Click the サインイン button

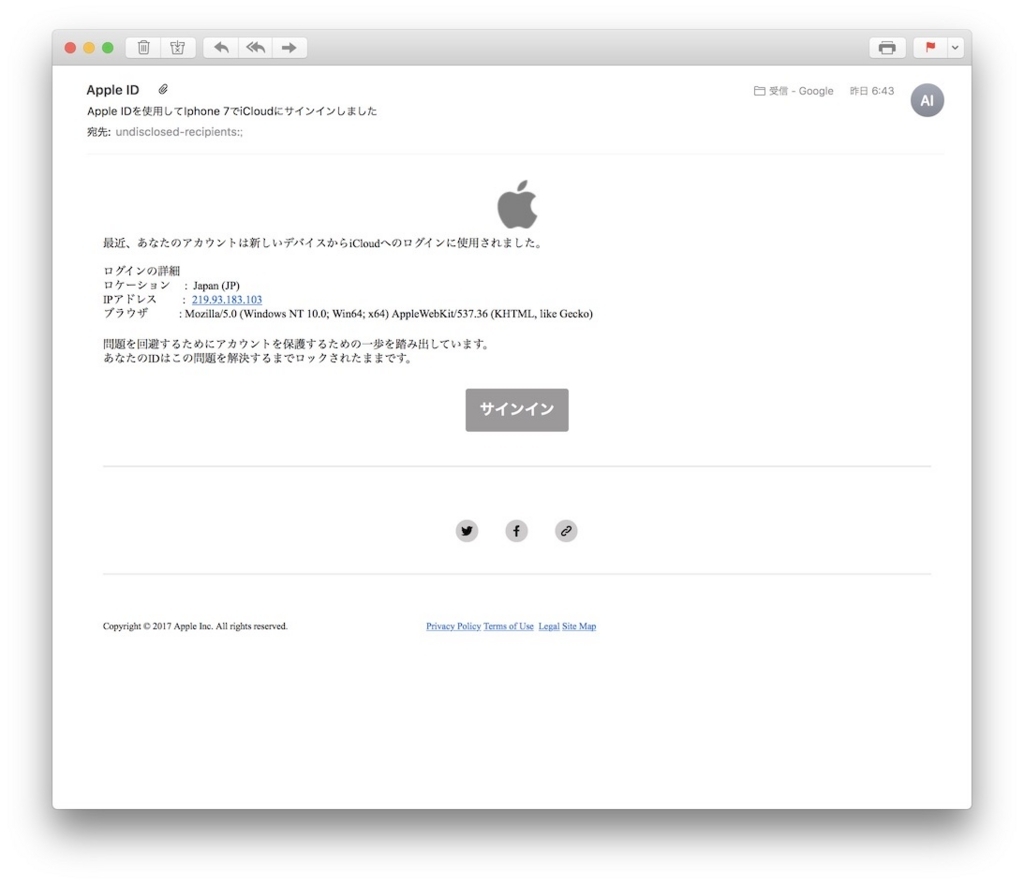(x=517, y=410)
